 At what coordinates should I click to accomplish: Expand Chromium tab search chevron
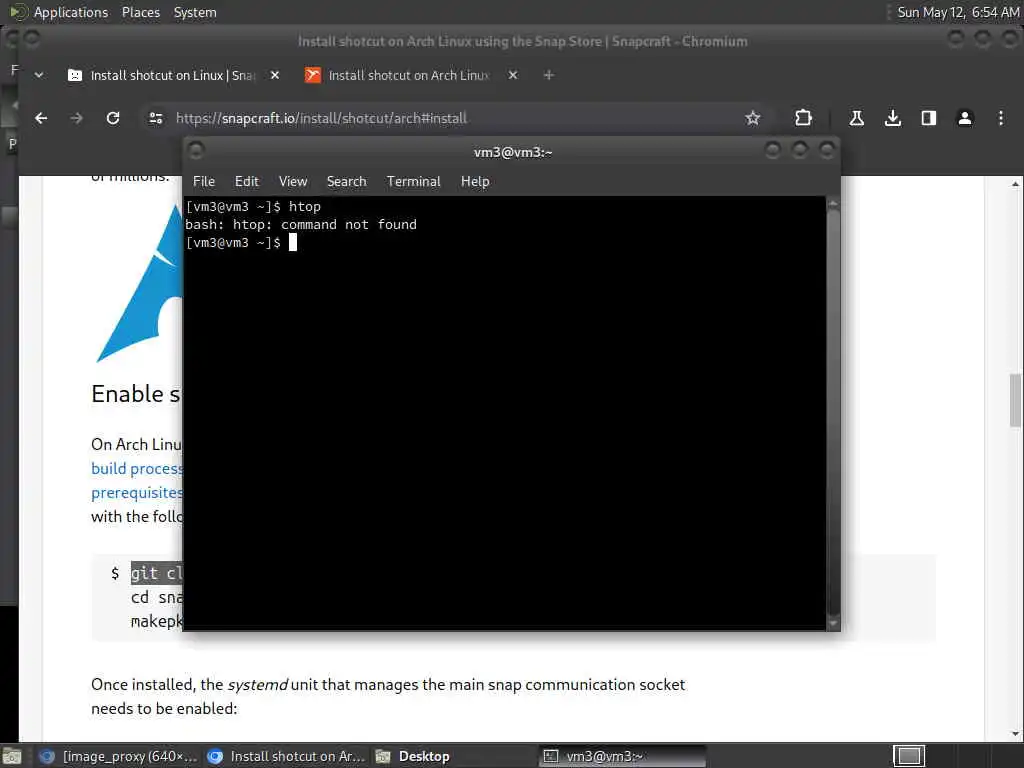click(x=39, y=75)
